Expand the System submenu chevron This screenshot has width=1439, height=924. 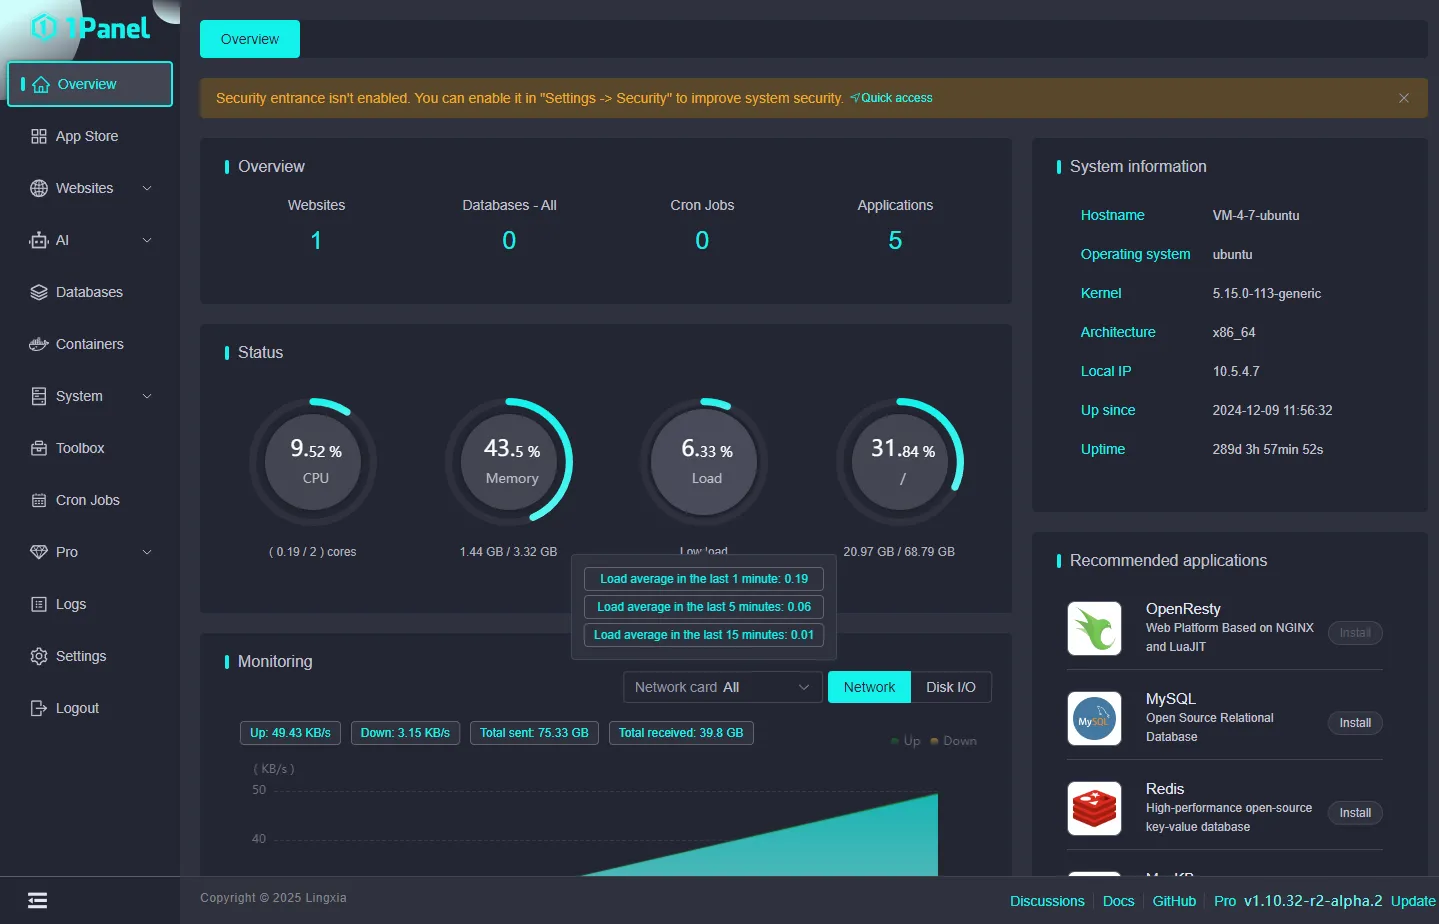tap(147, 396)
